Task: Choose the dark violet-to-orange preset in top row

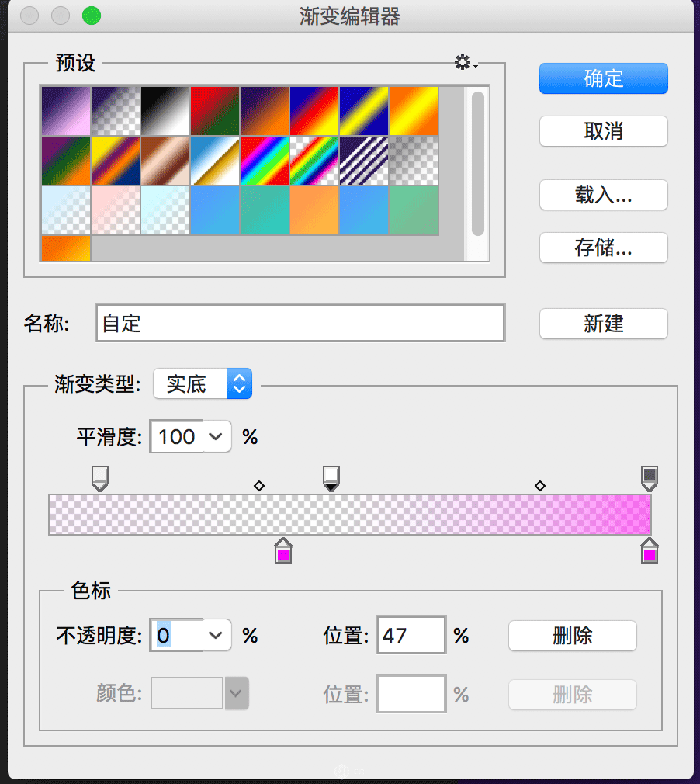Action: (265, 111)
